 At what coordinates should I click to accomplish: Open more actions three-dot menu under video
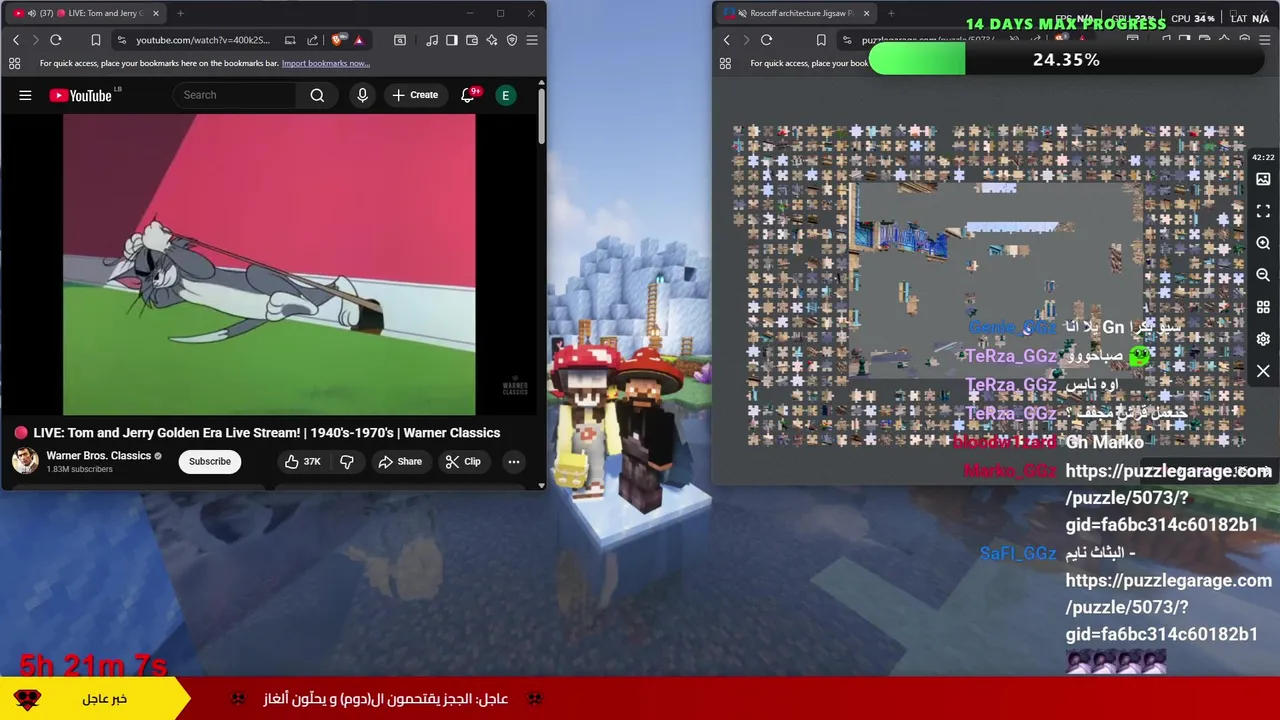[x=513, y=461]
